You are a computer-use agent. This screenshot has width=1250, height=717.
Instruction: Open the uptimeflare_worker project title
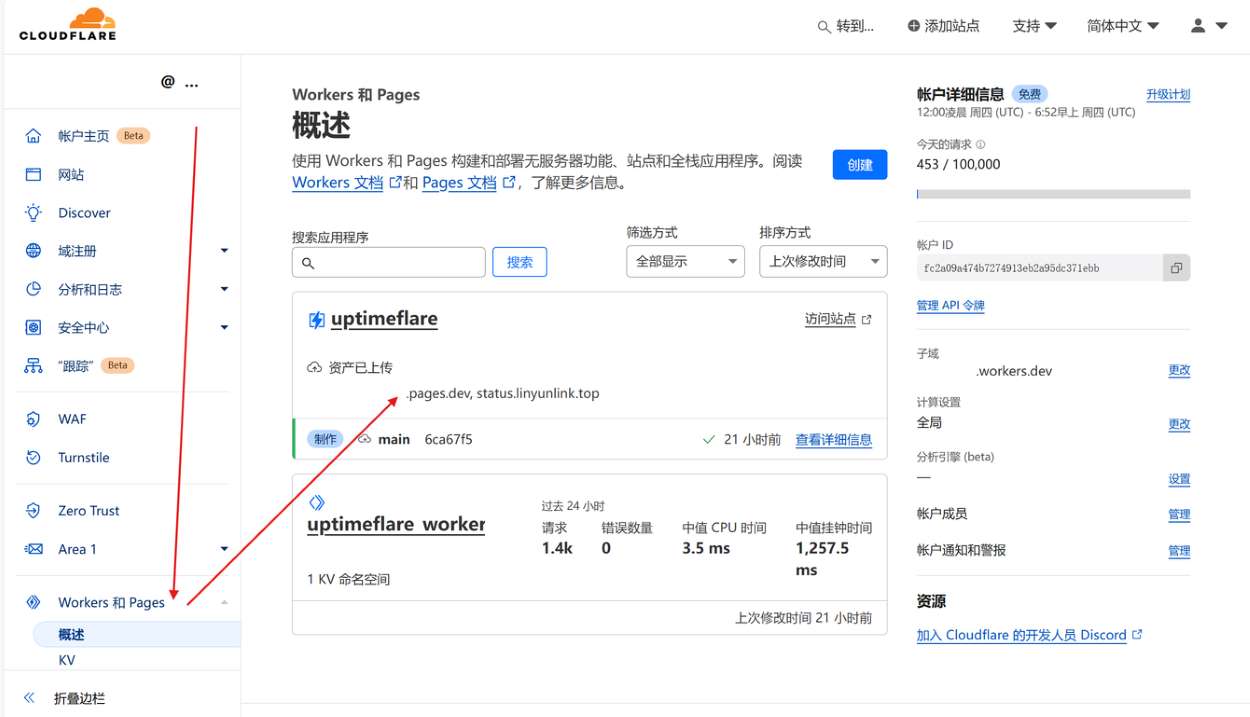pos(396,525)
